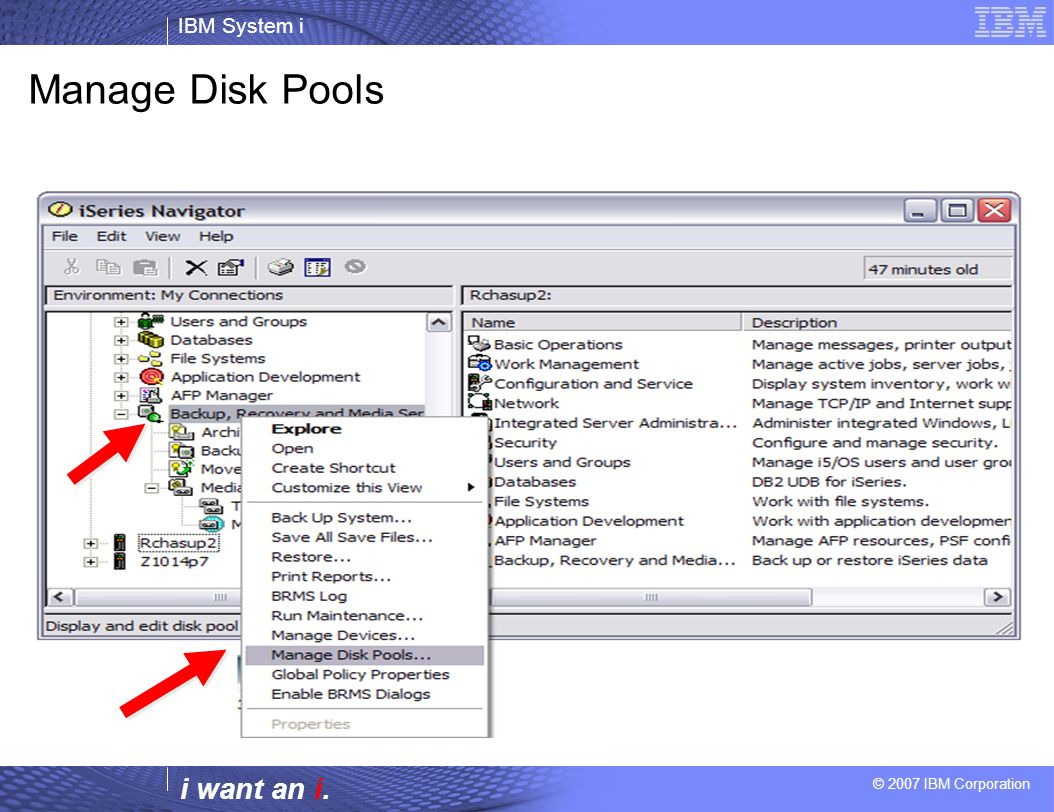
Task: Choose Global Policy Properties menu entry
Action: tap(364, 674)
